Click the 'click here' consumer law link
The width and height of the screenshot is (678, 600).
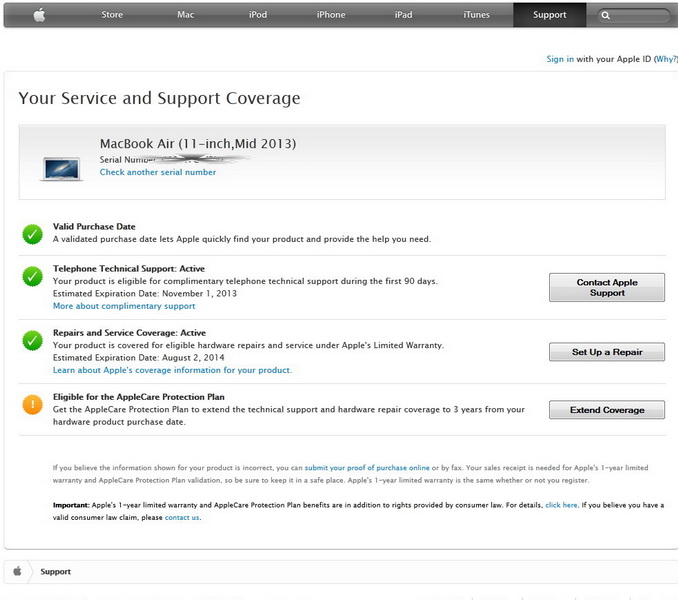point(561,505)
